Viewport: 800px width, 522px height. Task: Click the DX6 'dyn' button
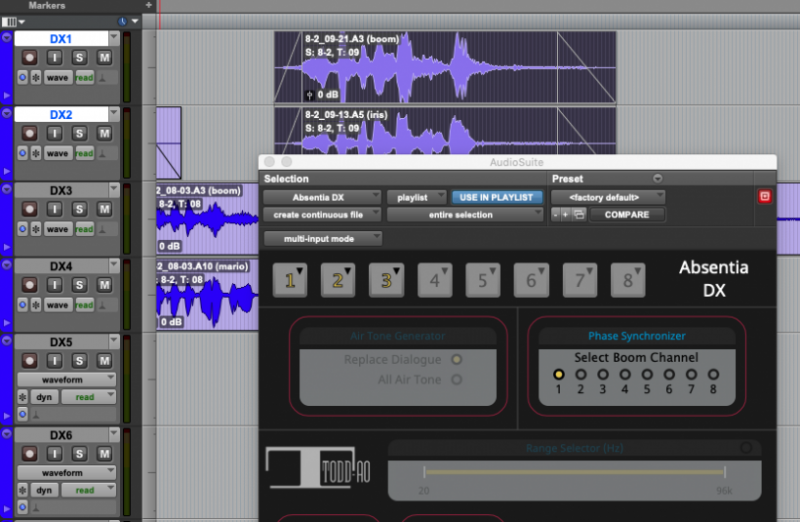(44, 490)
